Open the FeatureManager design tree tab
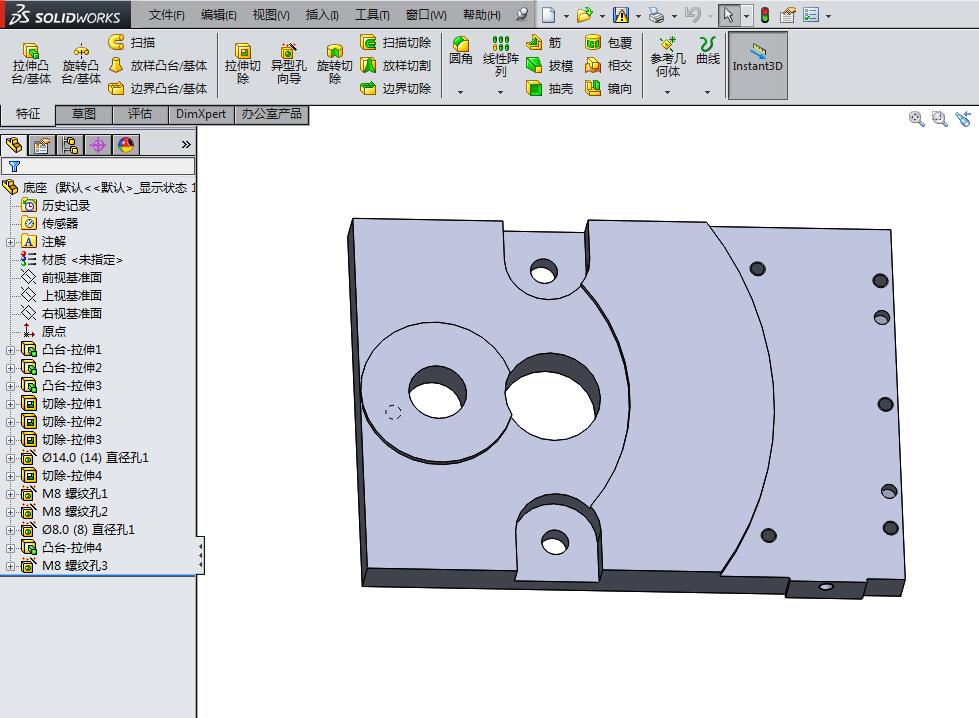Viewport: 979px width, 718px height. tap(14, 145)
